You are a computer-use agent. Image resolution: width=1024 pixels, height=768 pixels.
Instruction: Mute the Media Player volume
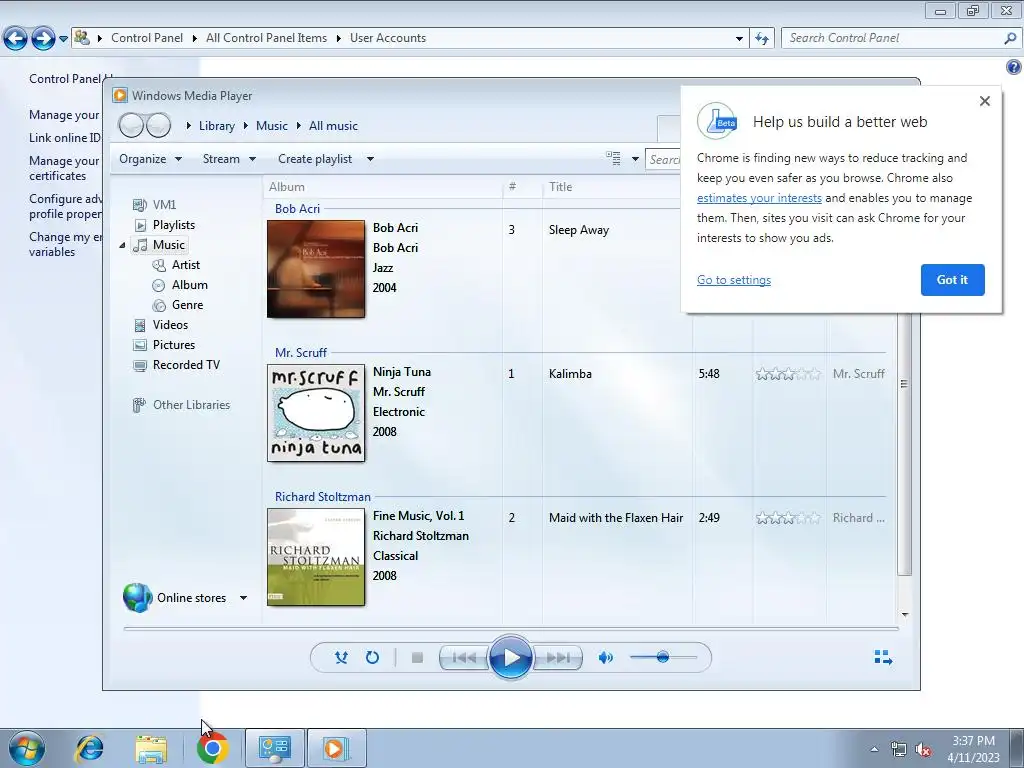(x=605, y=658)
